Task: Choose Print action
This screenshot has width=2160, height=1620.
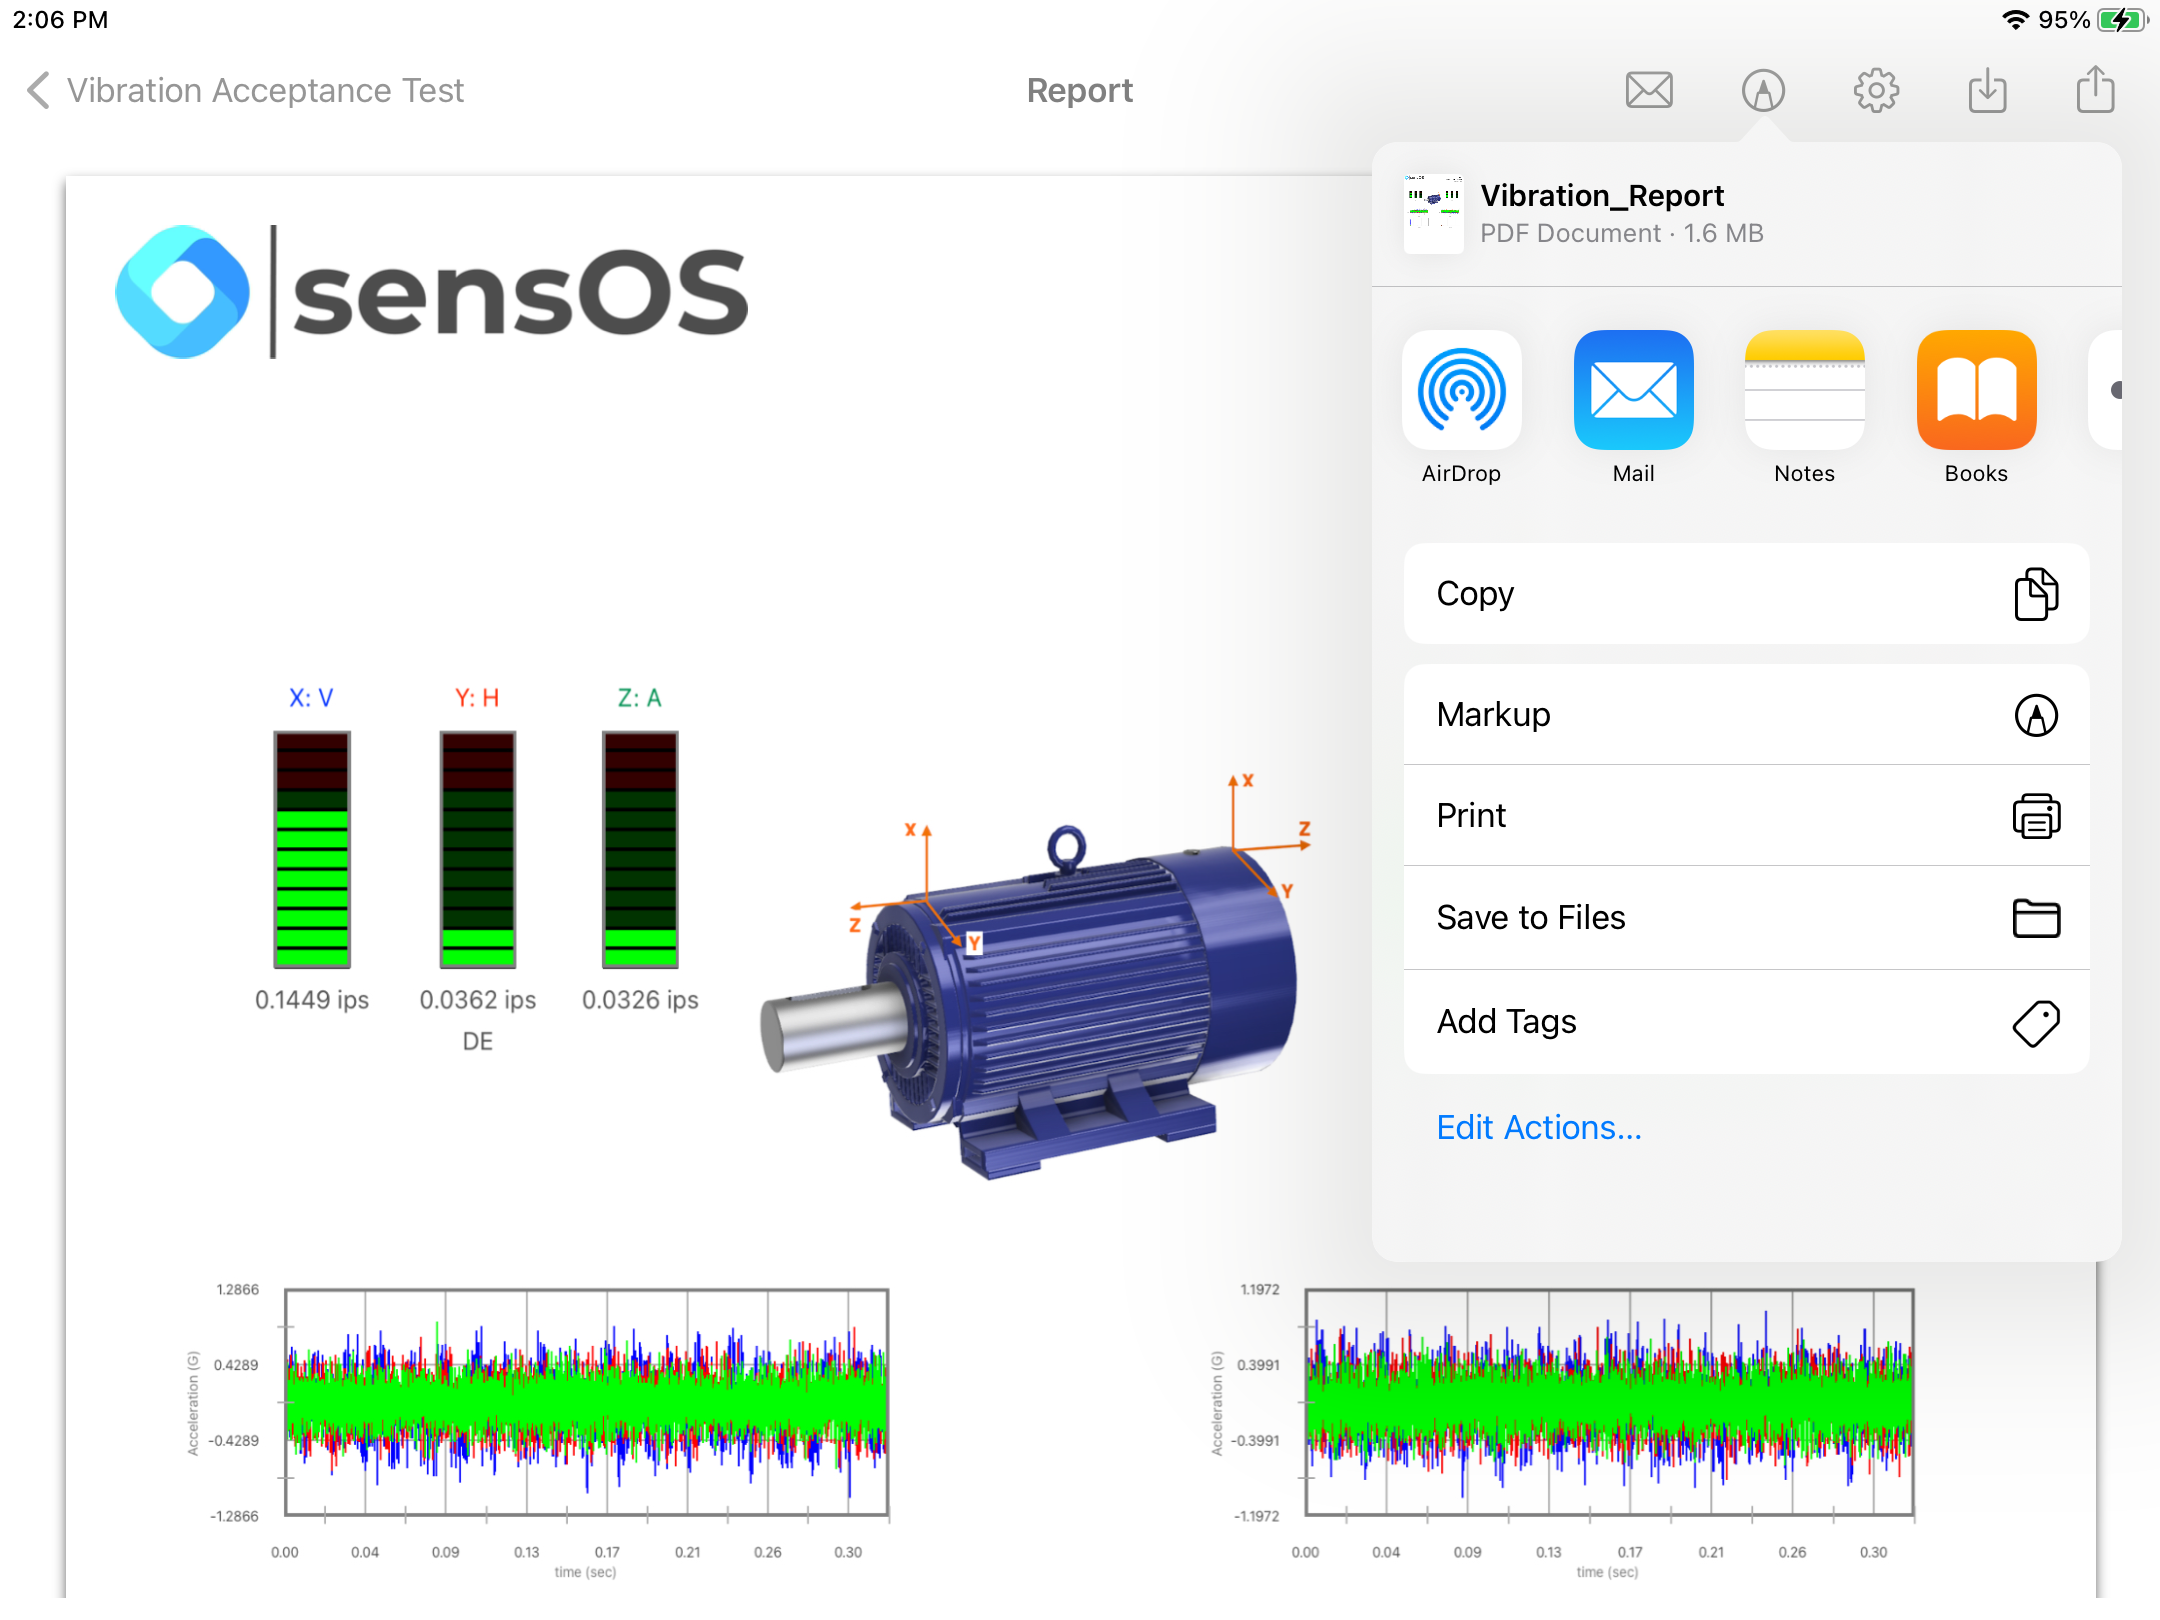Action: (1747, 816)
